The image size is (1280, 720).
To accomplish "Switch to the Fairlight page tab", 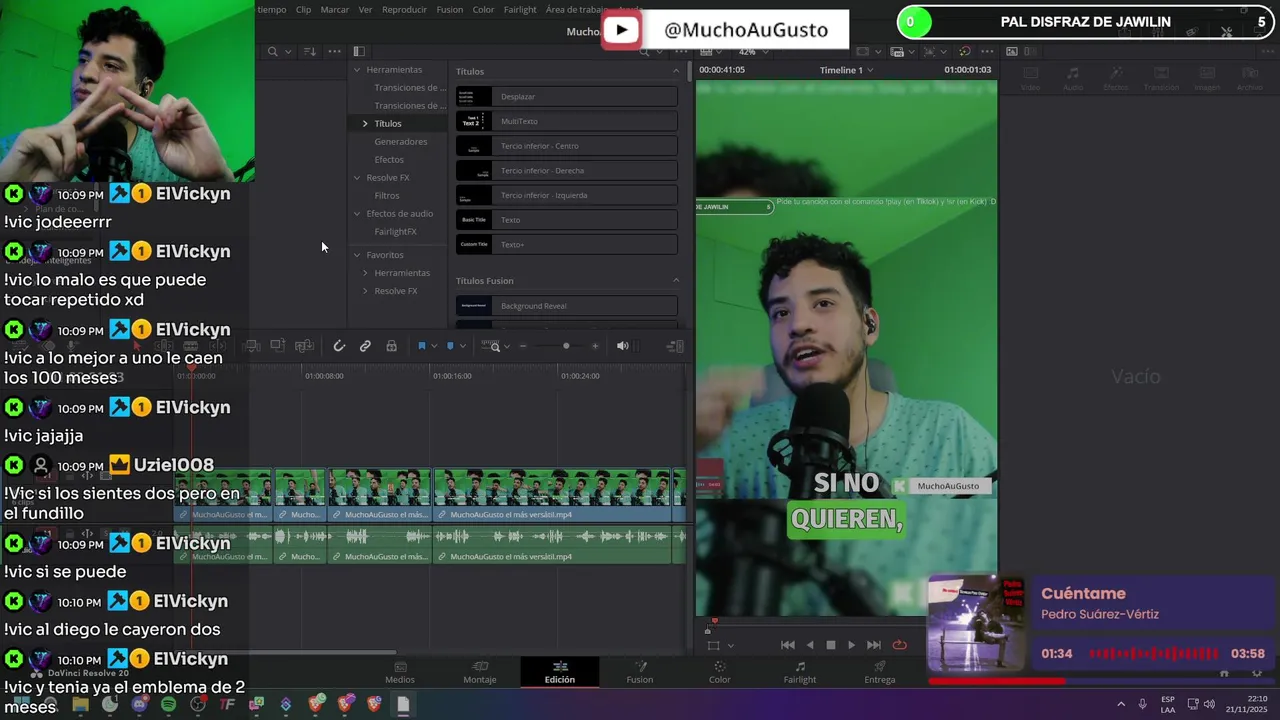I will (x=800, y=672).
